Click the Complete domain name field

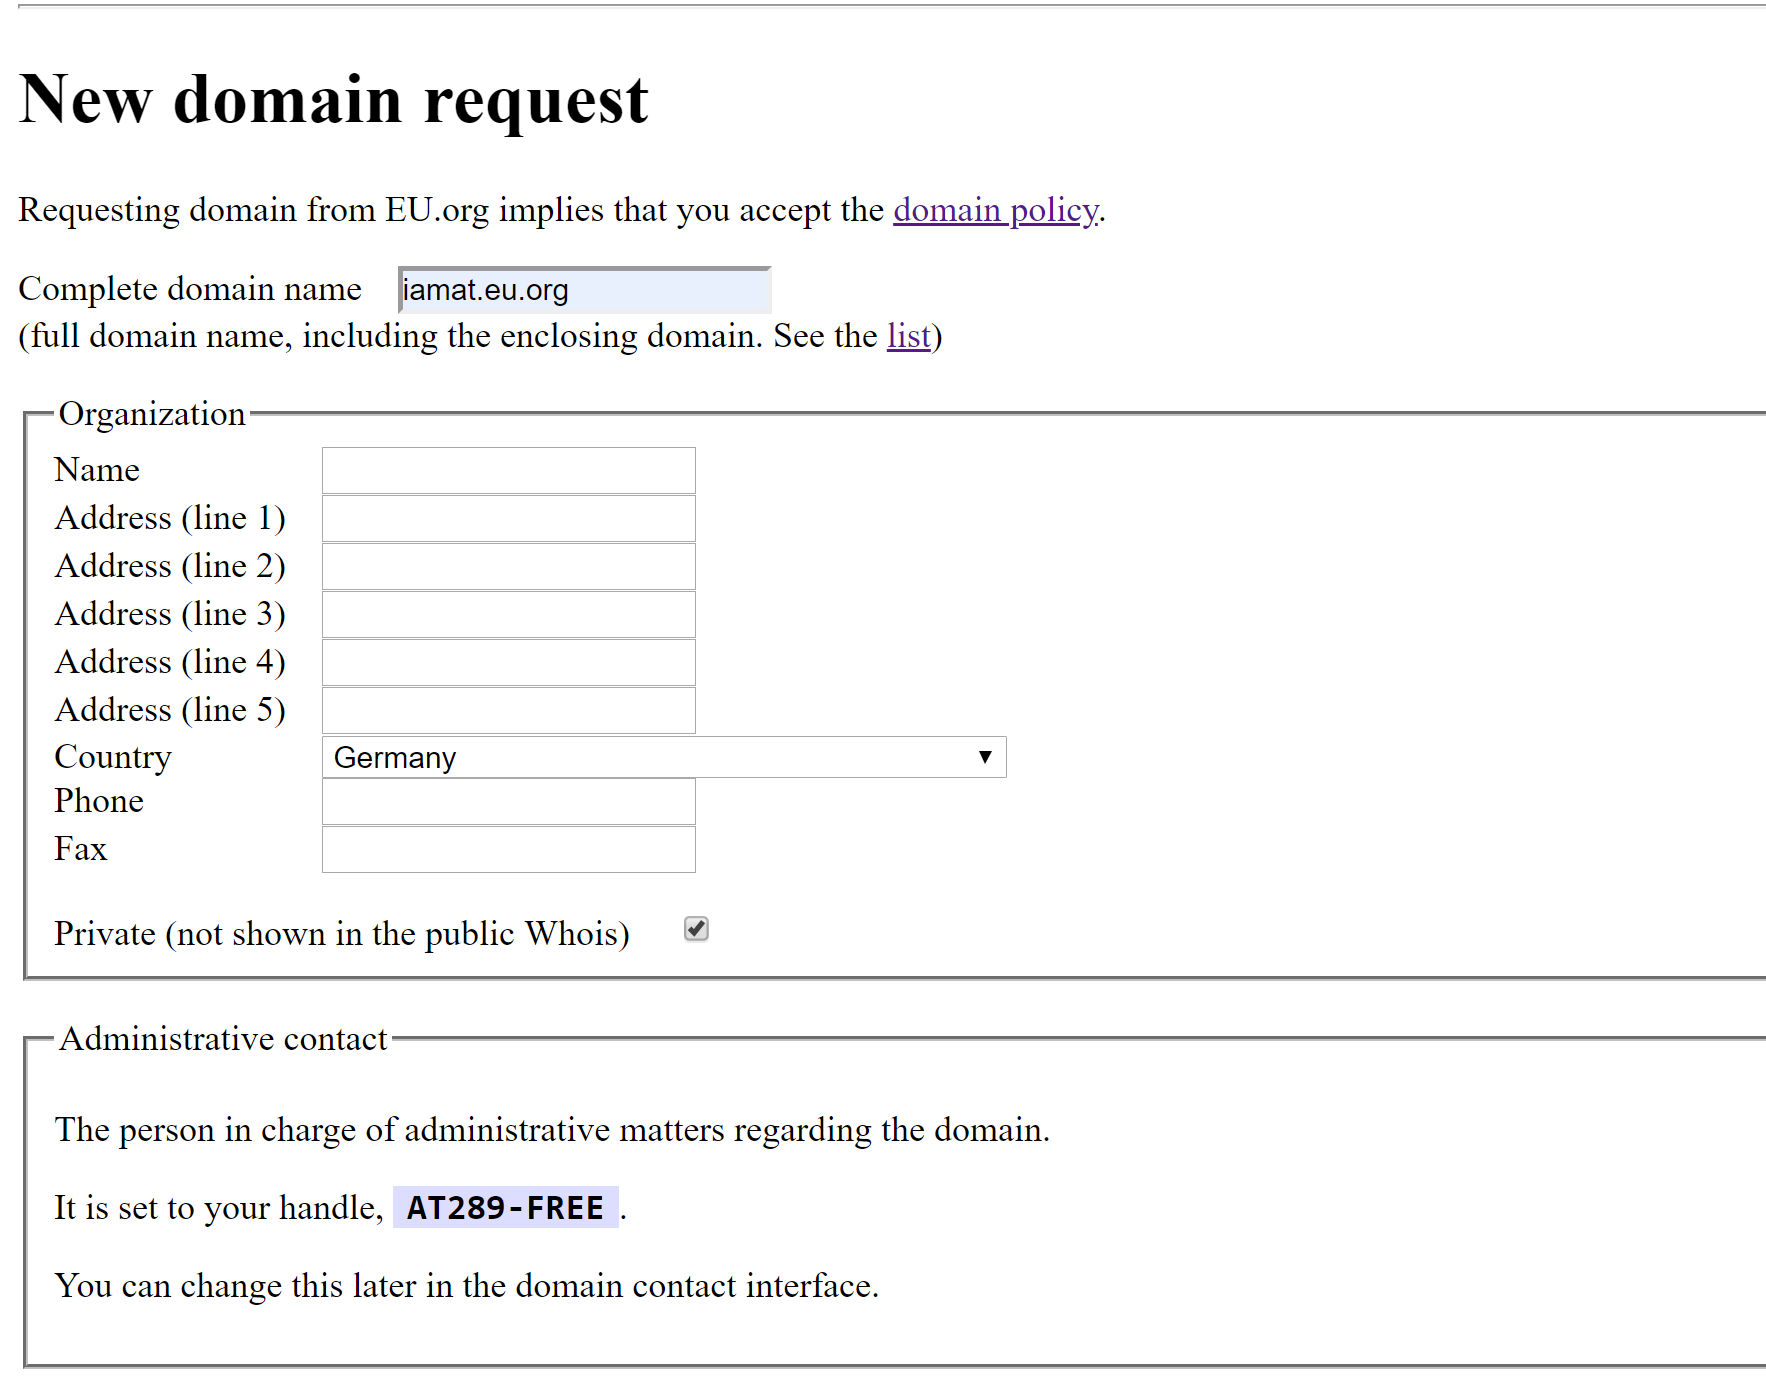(584, 290)
